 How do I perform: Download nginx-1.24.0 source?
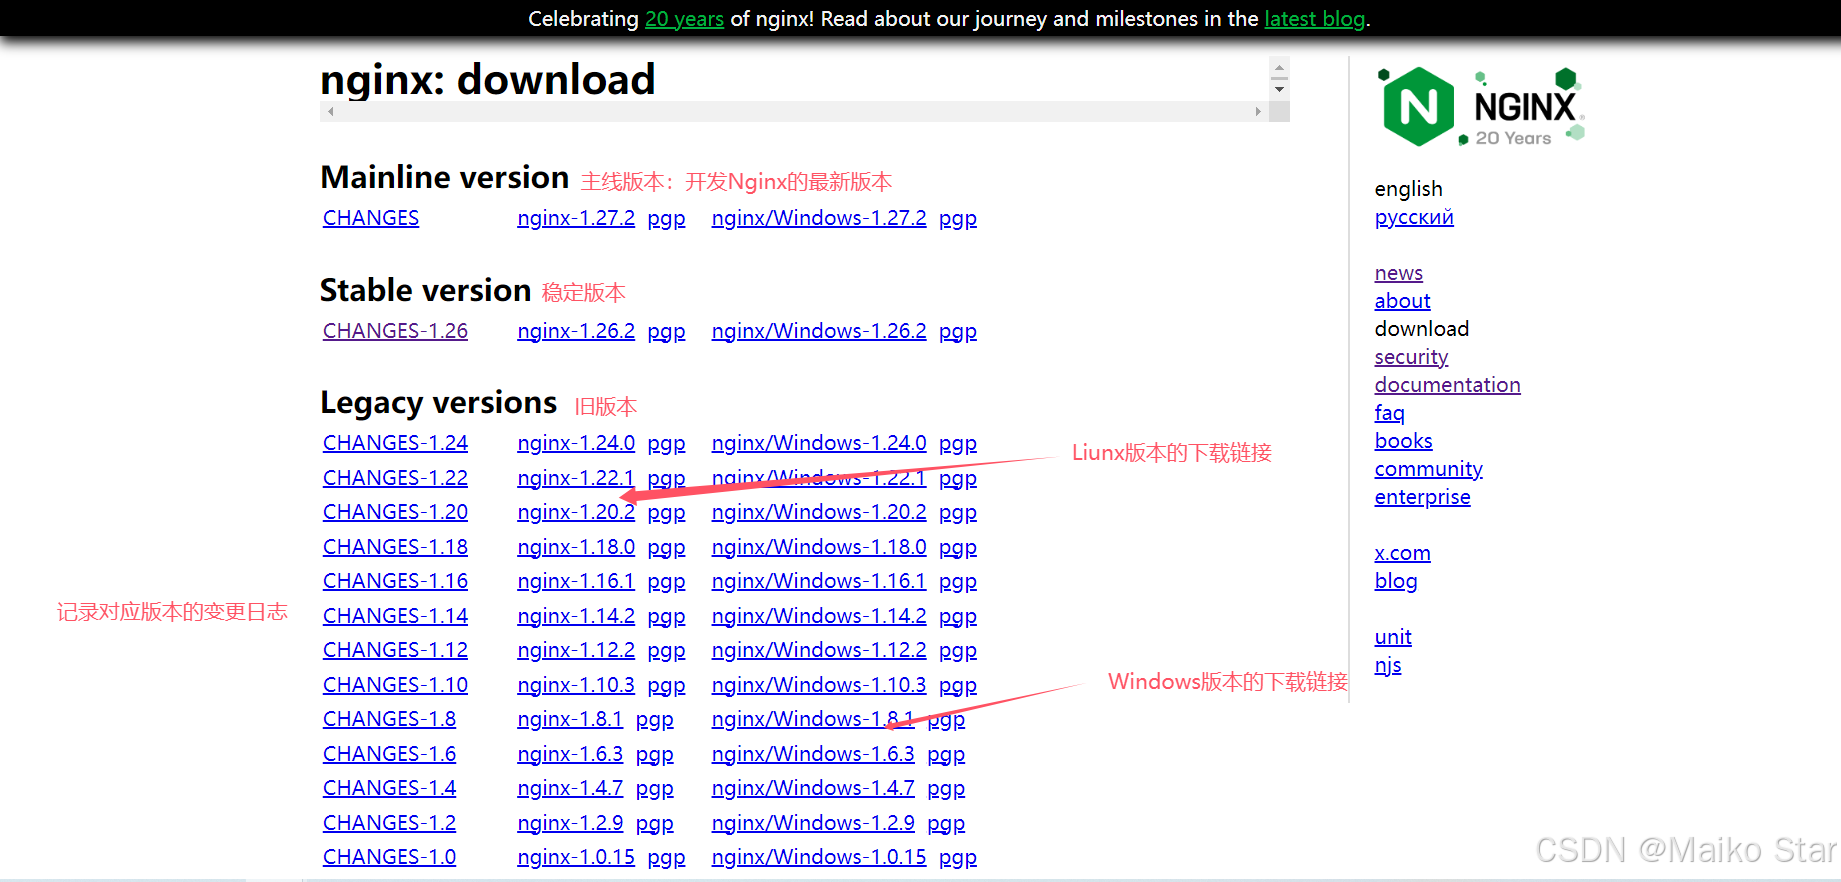576,443
